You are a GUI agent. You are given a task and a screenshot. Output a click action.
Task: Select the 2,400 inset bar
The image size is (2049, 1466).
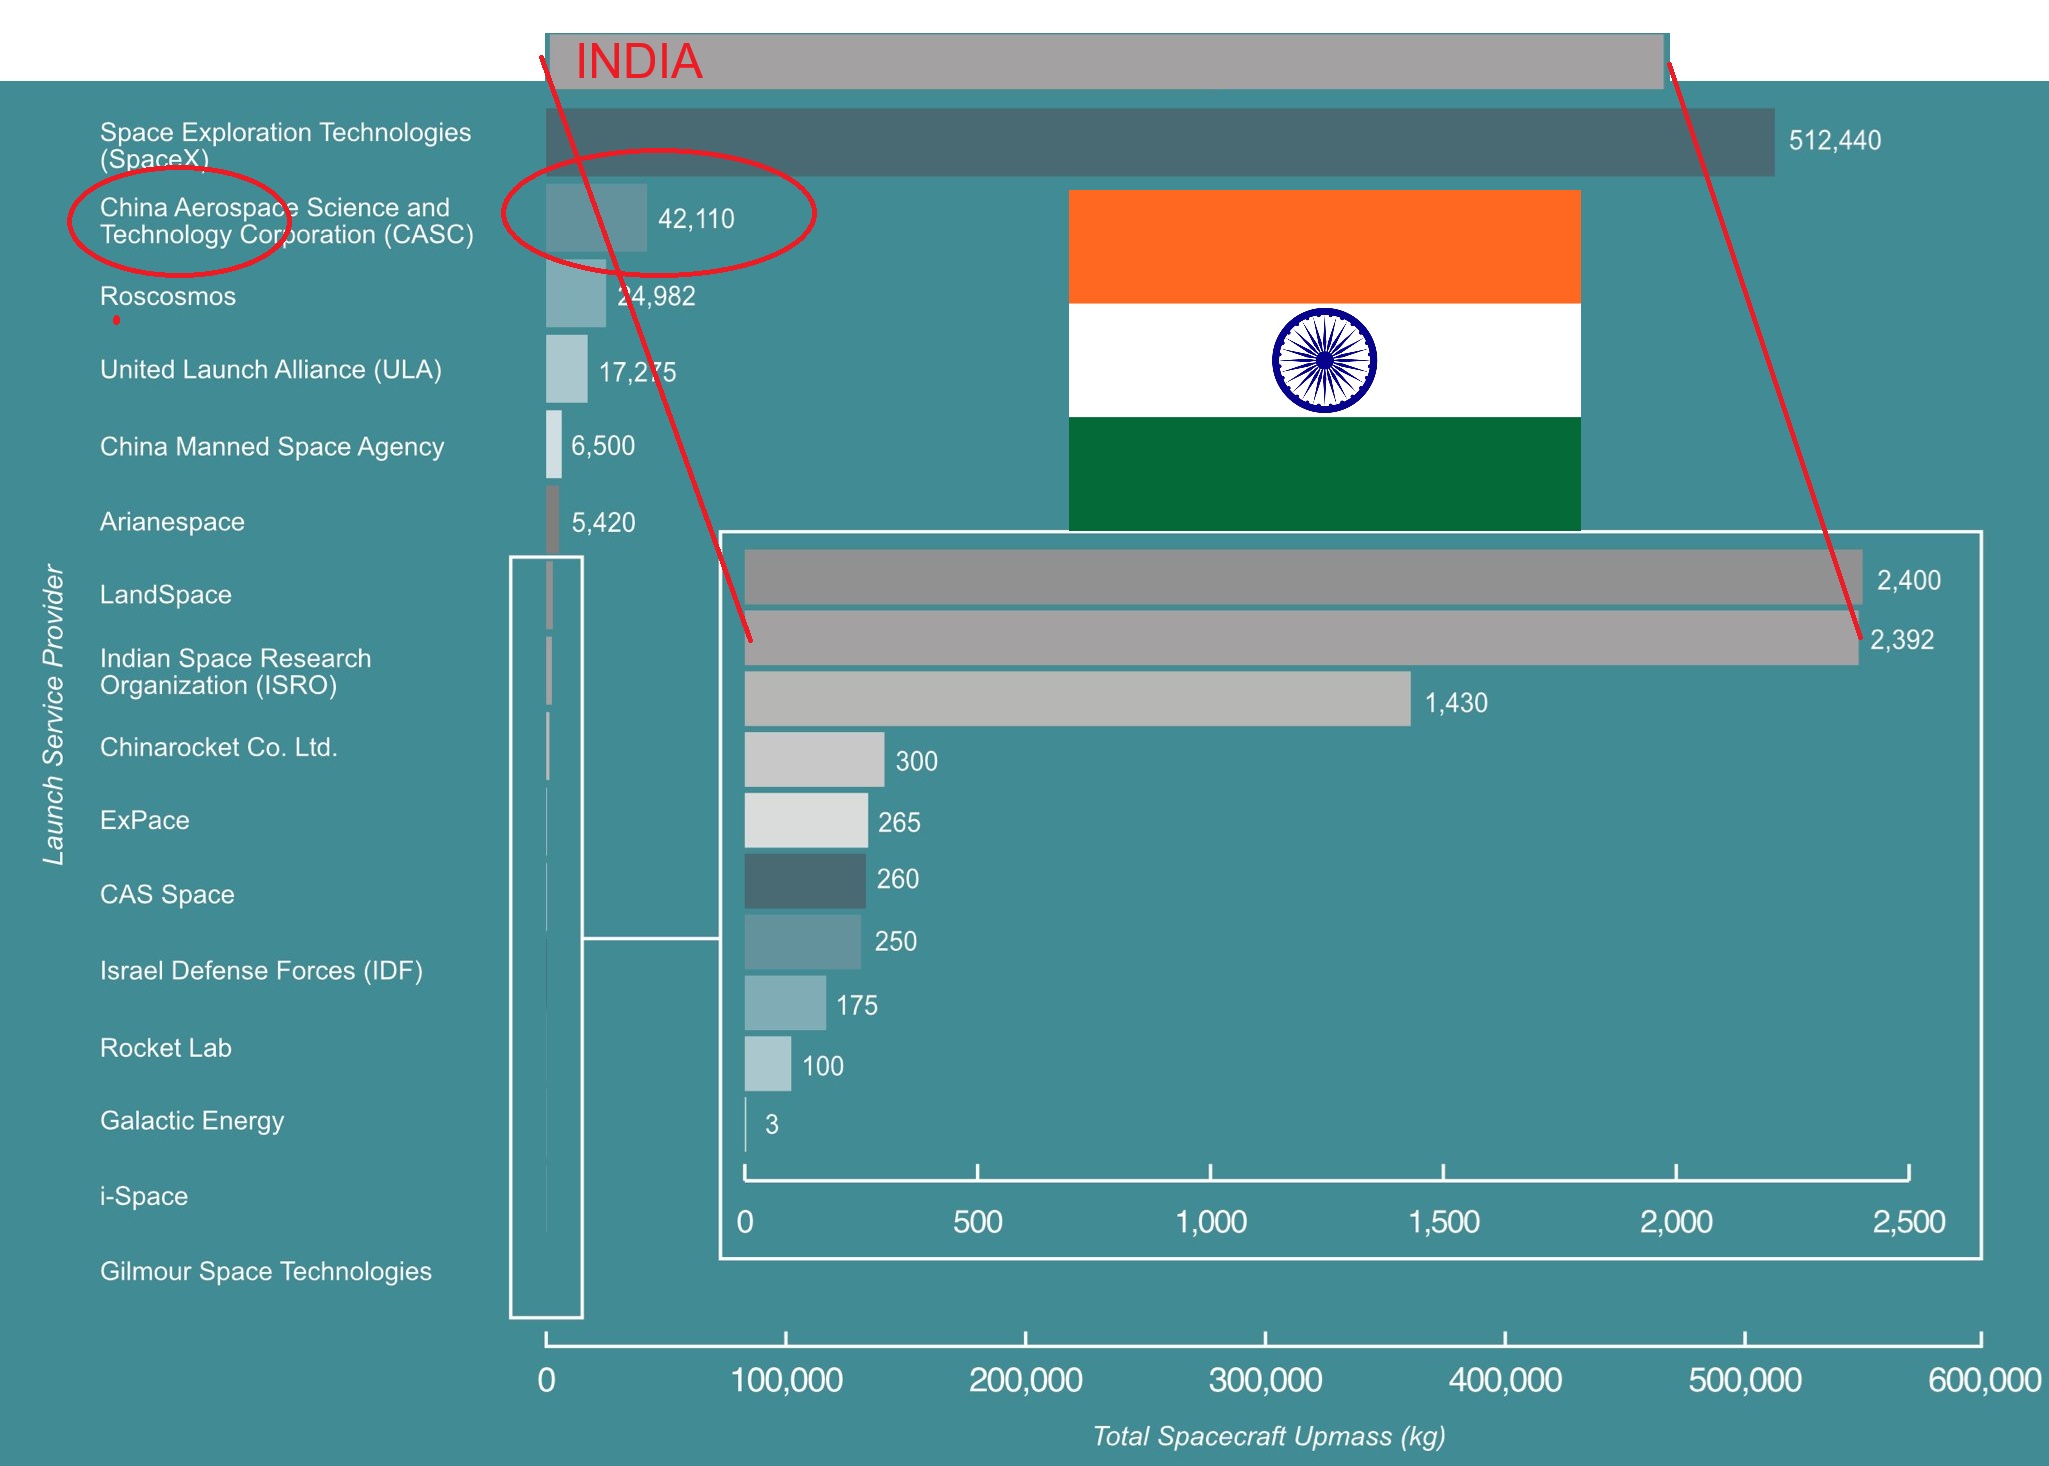[1303, 577]
